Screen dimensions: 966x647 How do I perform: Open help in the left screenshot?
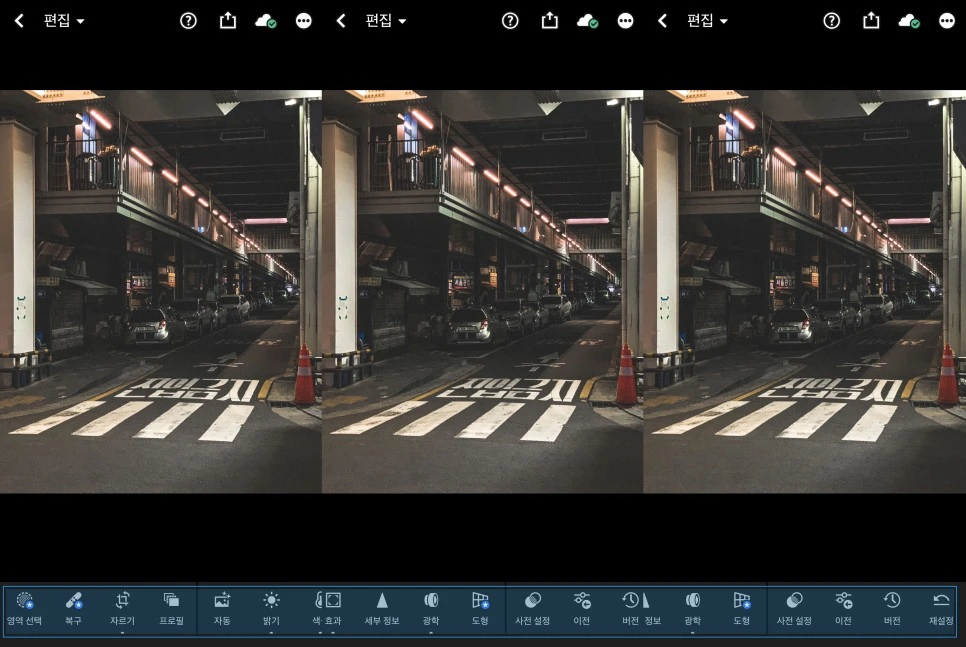click(x=189, y=21)
